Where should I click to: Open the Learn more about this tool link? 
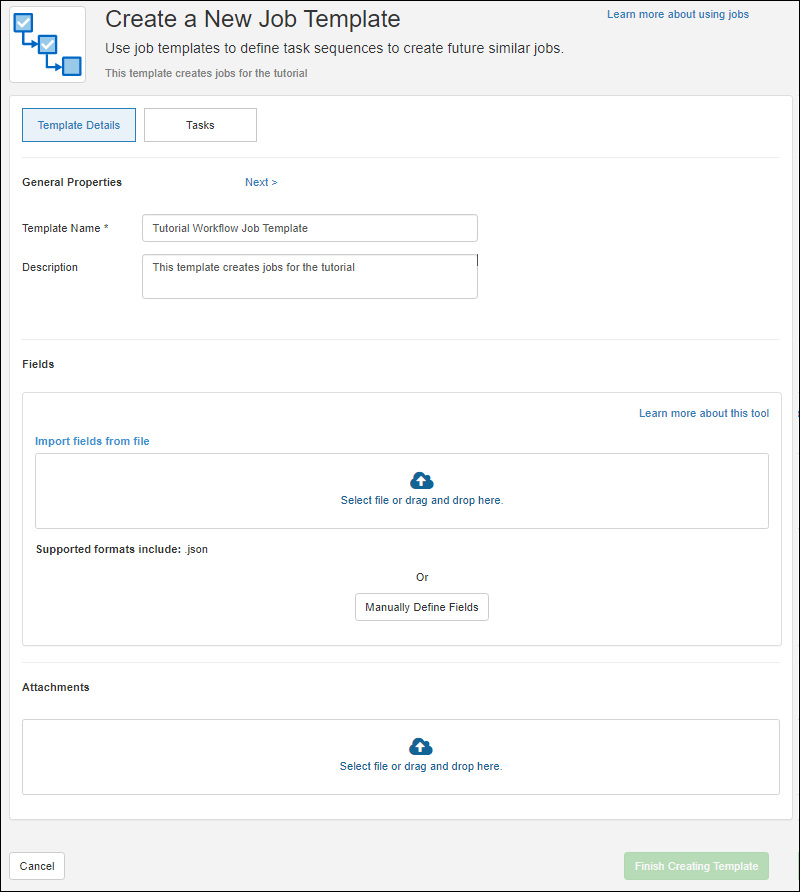click(704, 413)
